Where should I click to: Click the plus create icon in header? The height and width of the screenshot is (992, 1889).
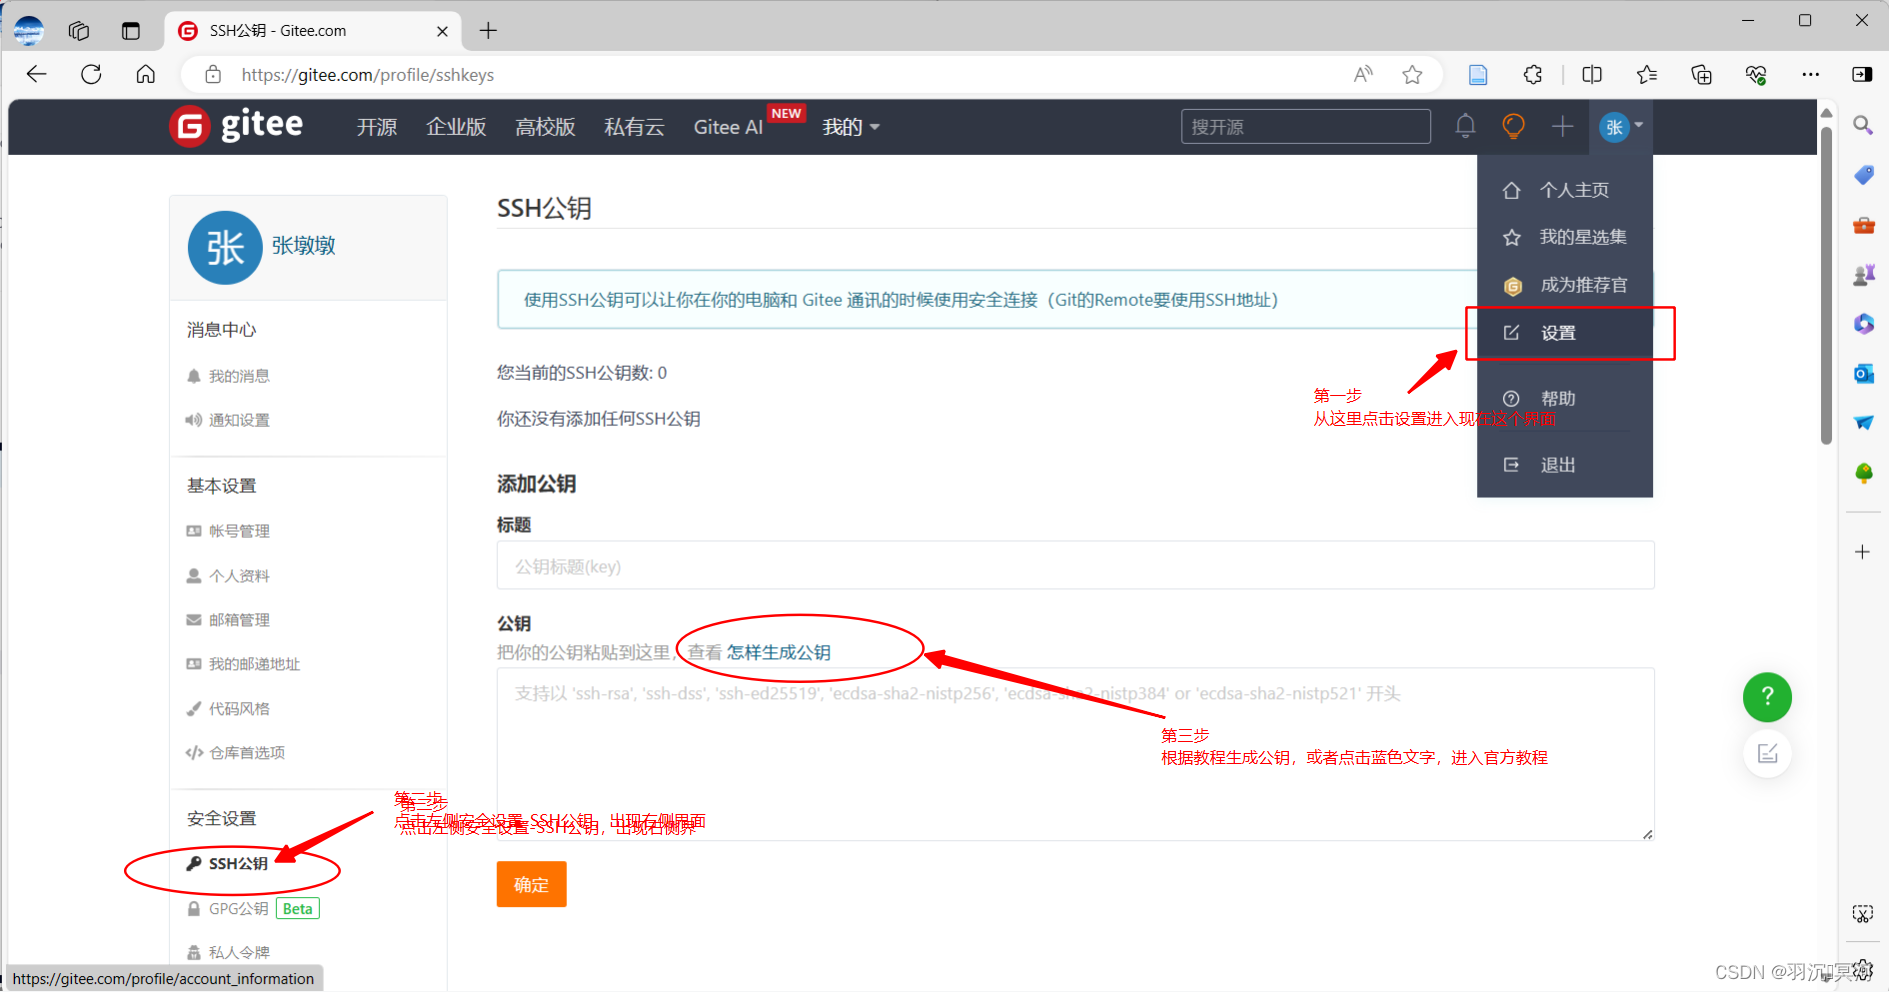tap(1562, 126)
